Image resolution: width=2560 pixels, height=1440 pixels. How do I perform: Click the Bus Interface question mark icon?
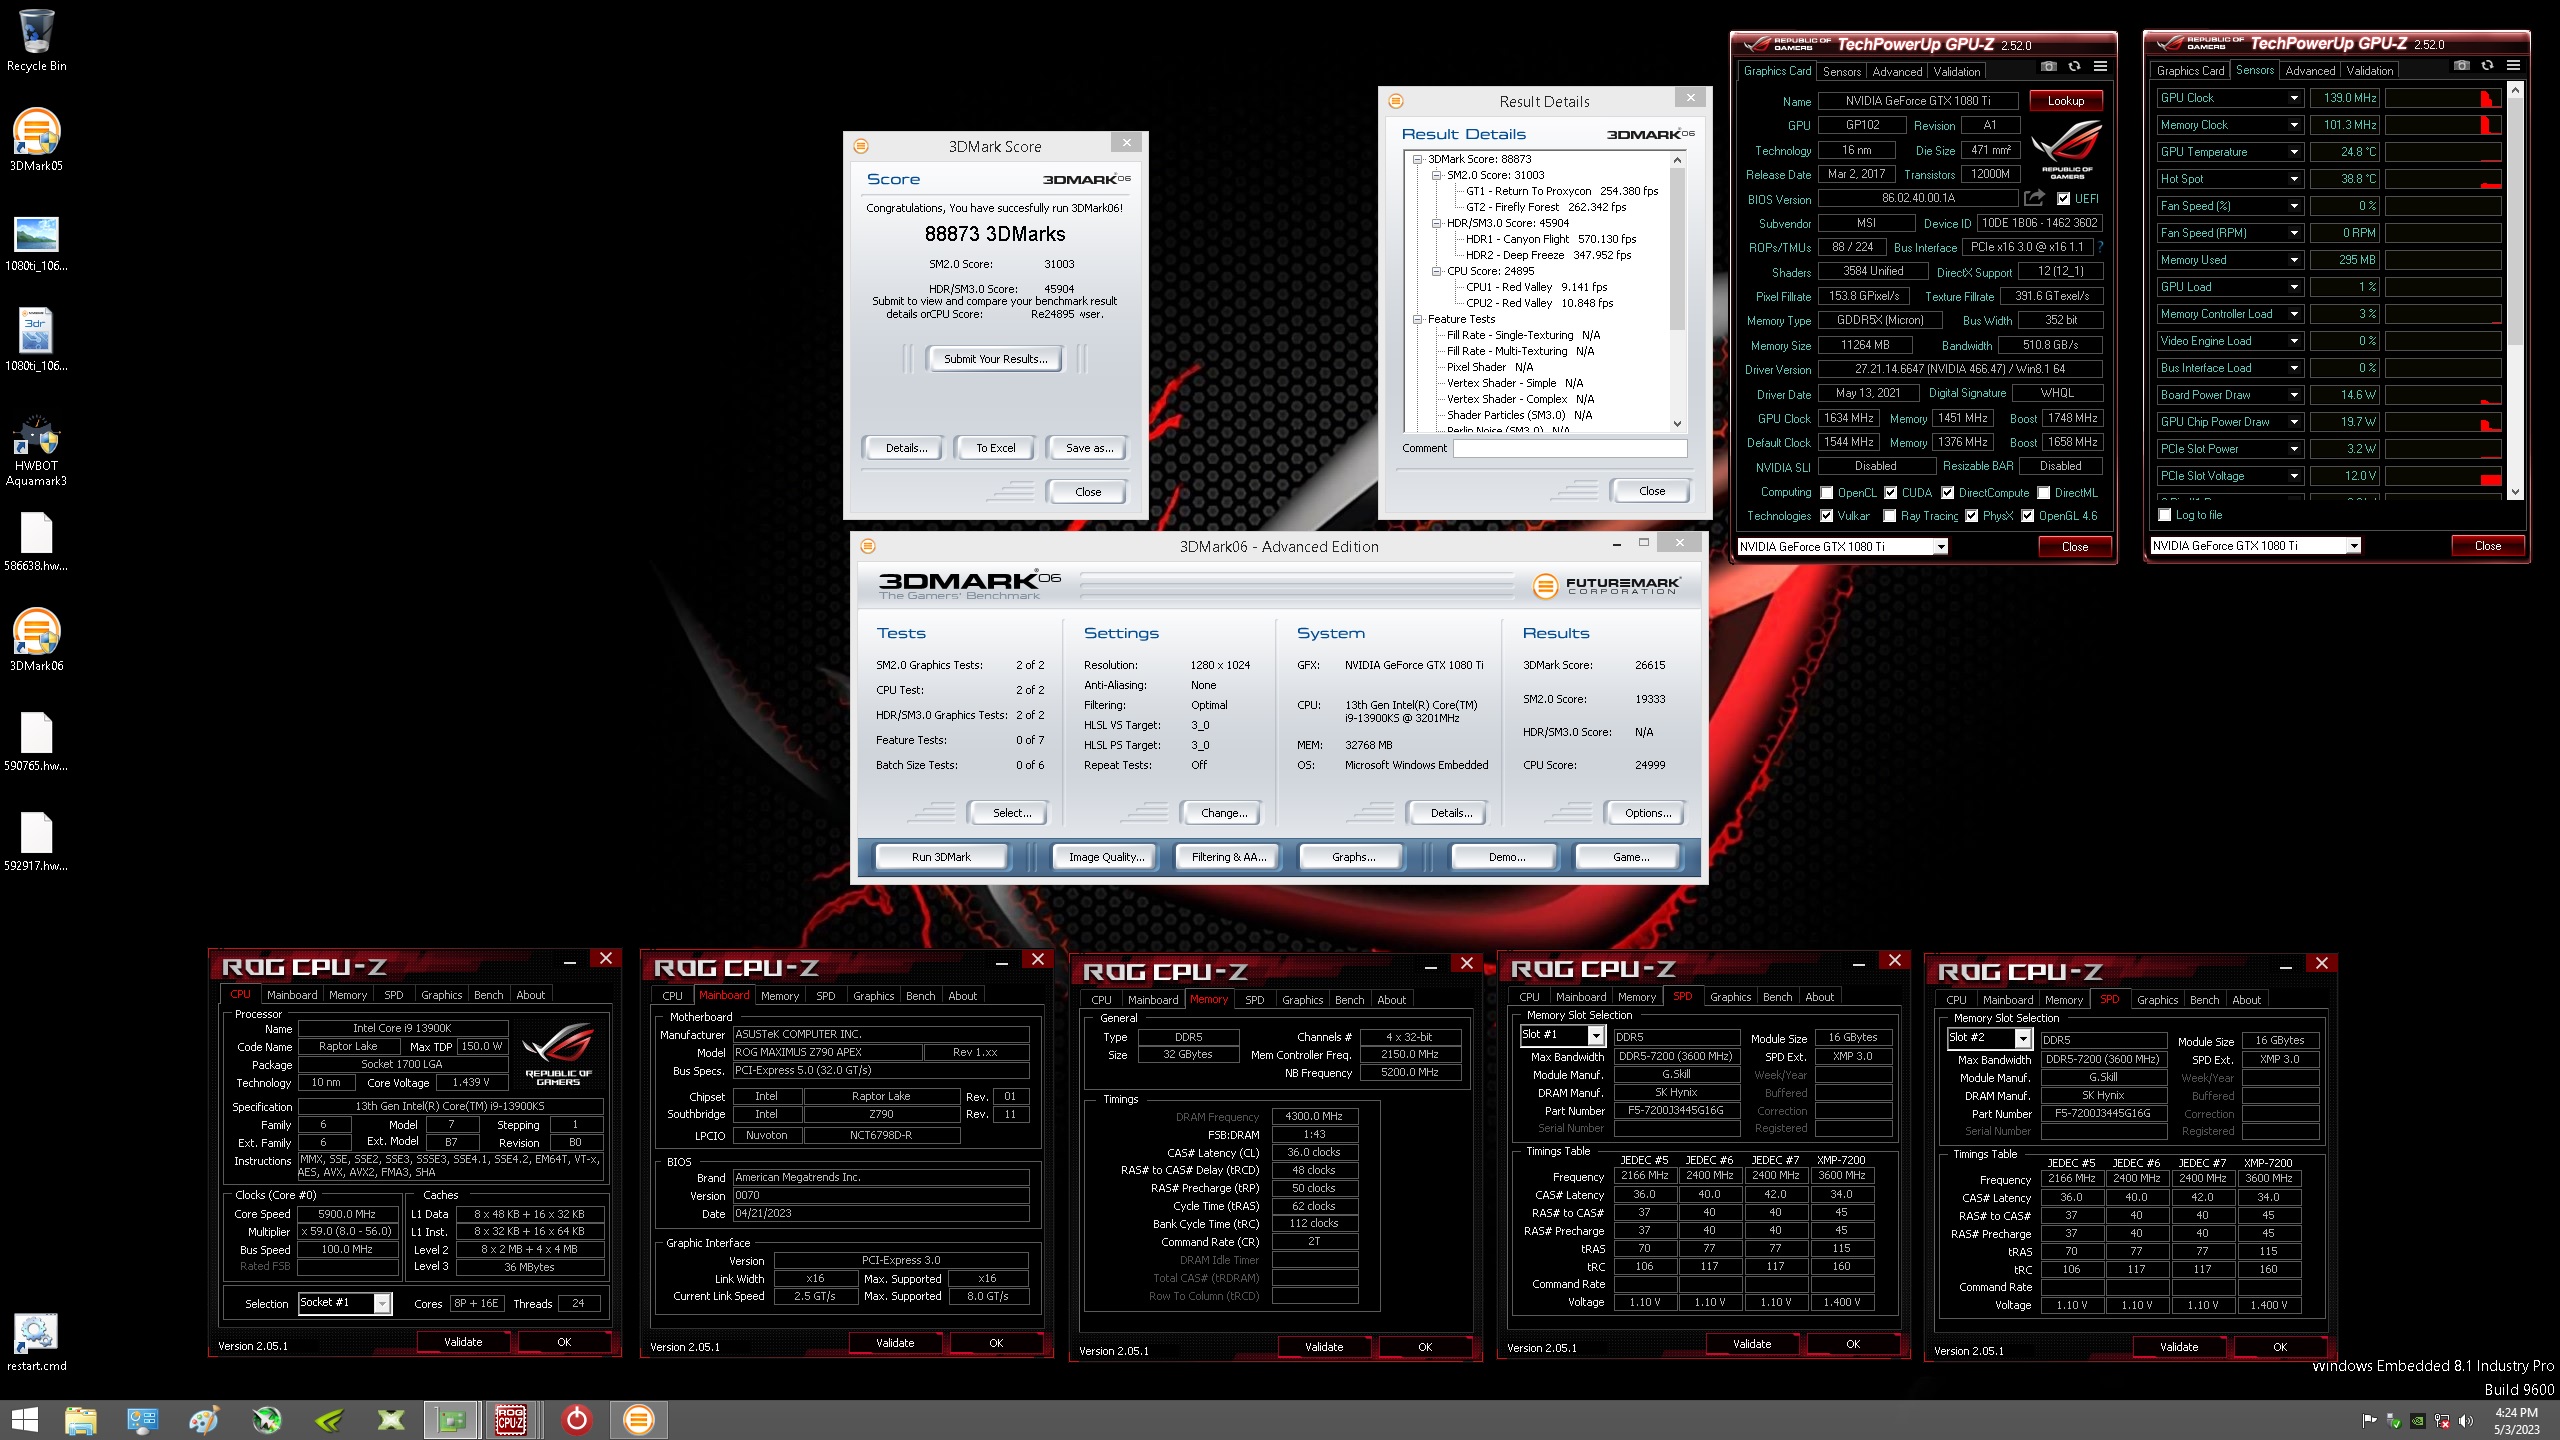click(2099, 247)
